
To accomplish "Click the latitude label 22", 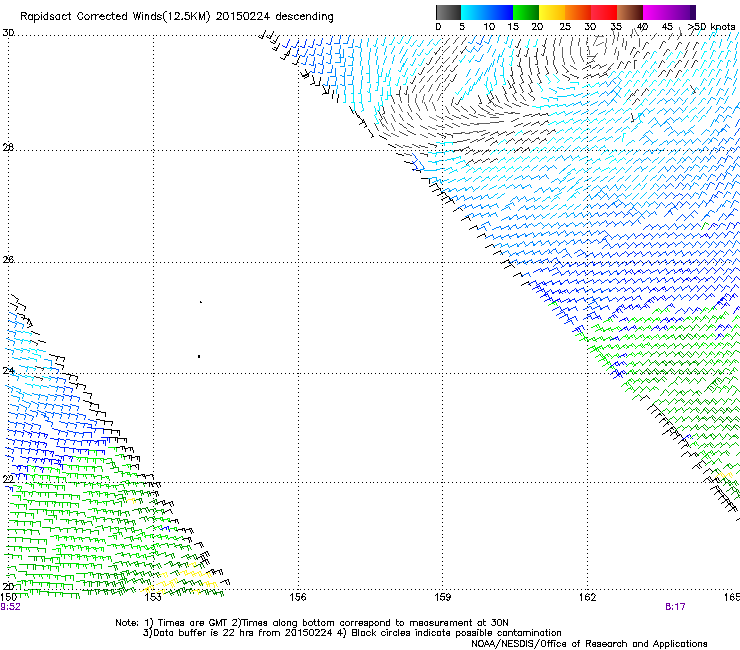I will 8,480.
